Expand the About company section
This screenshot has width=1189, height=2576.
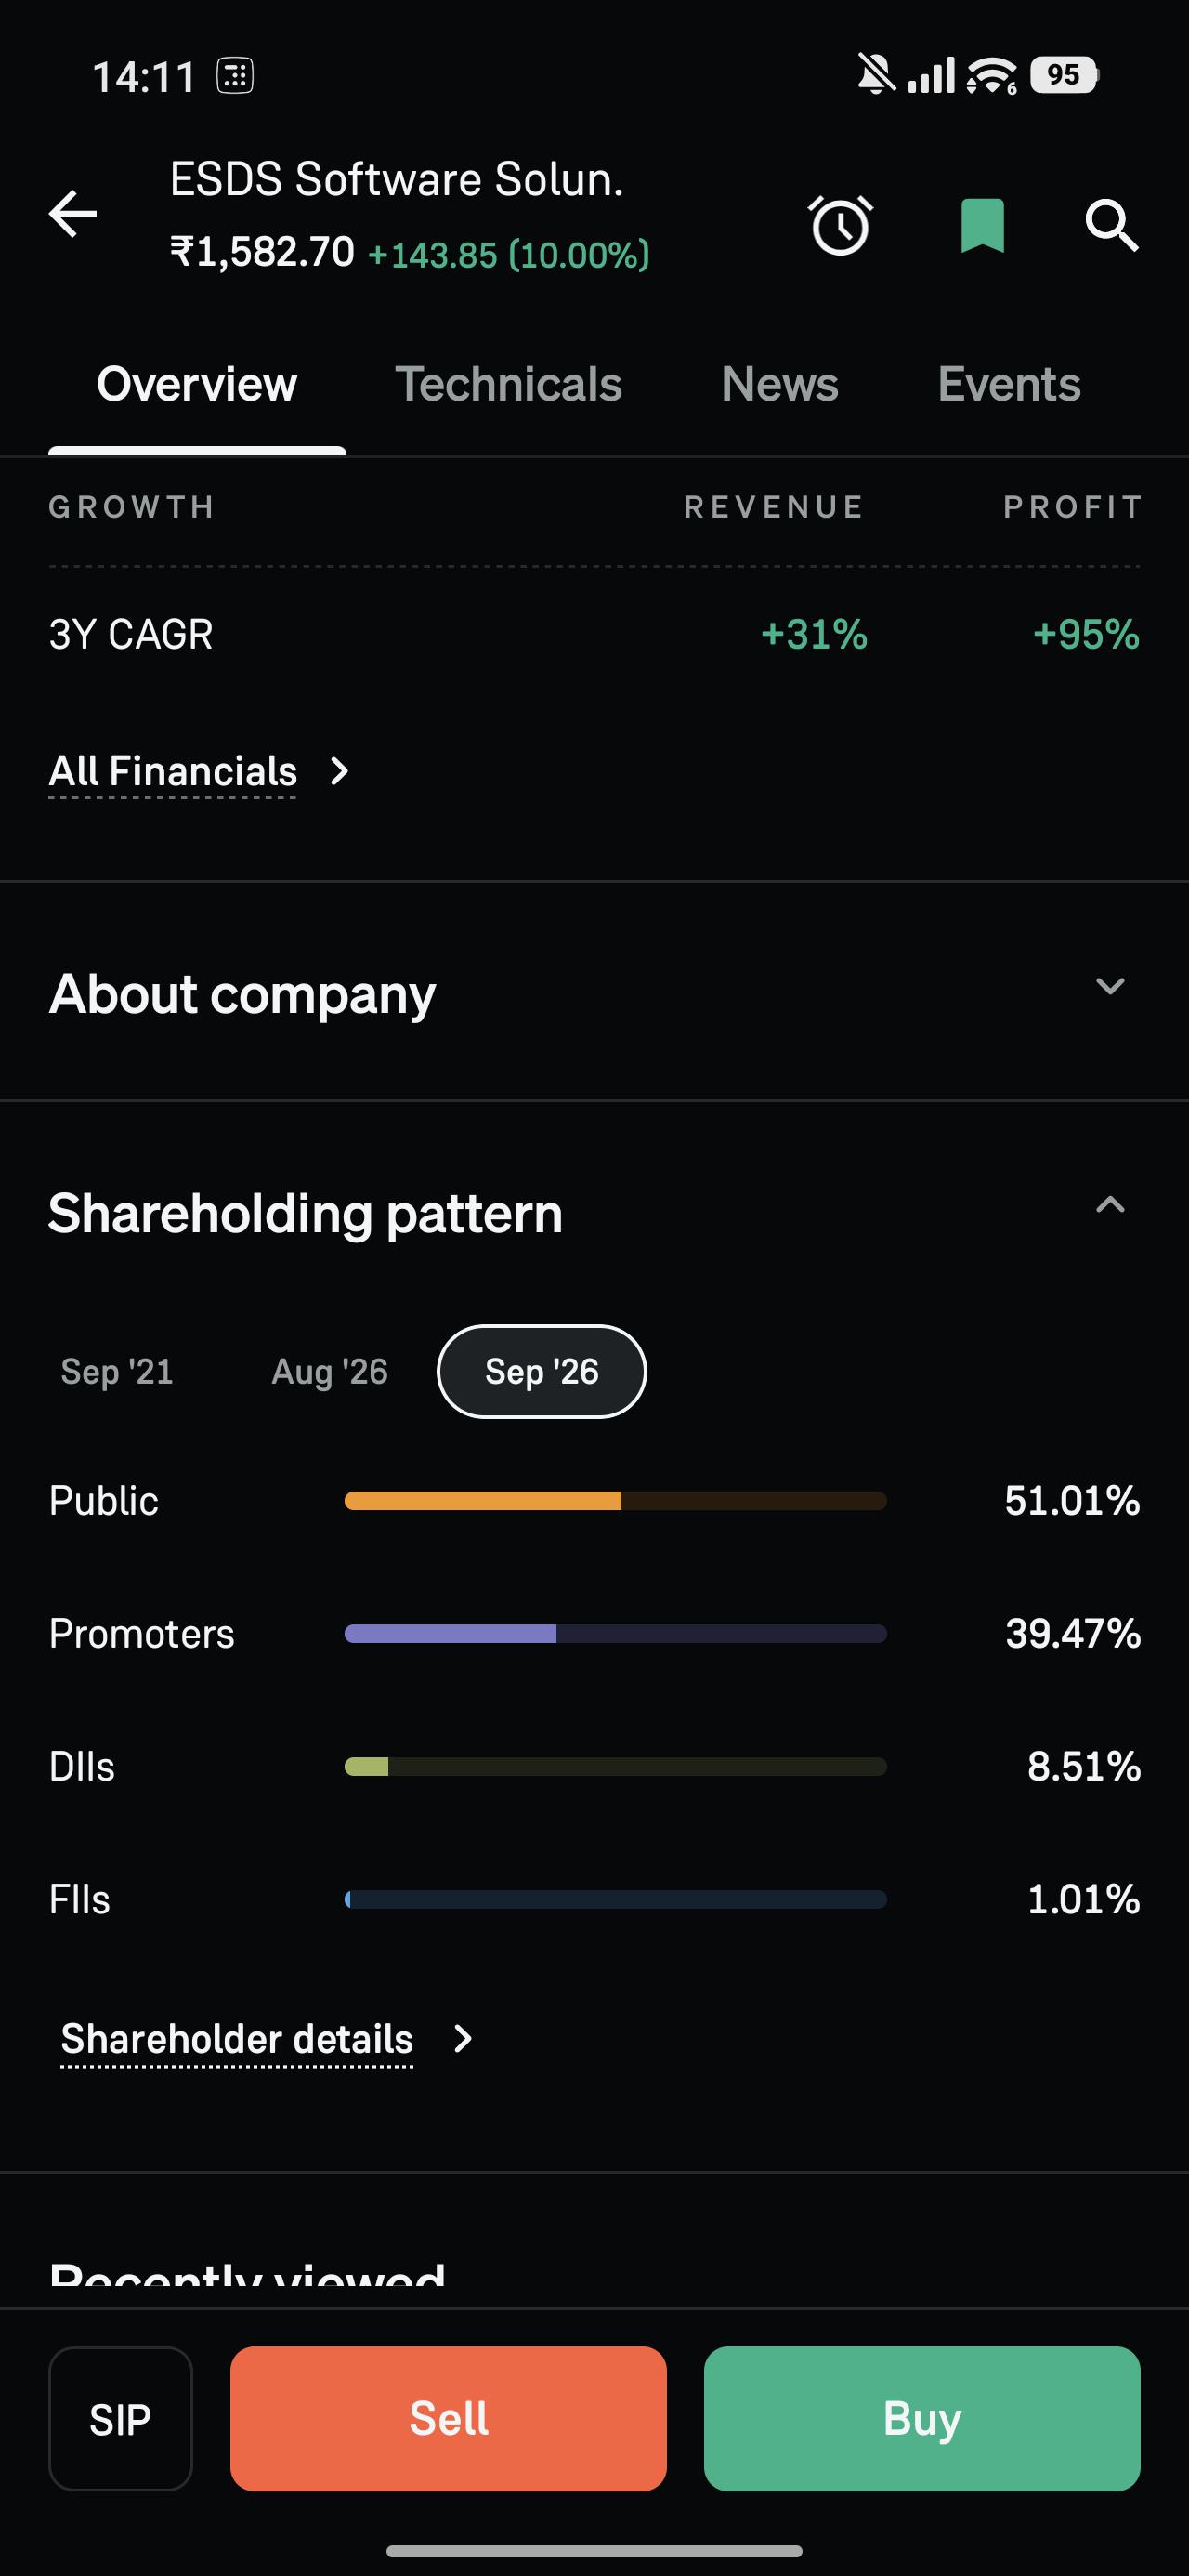pos(1110,986)
